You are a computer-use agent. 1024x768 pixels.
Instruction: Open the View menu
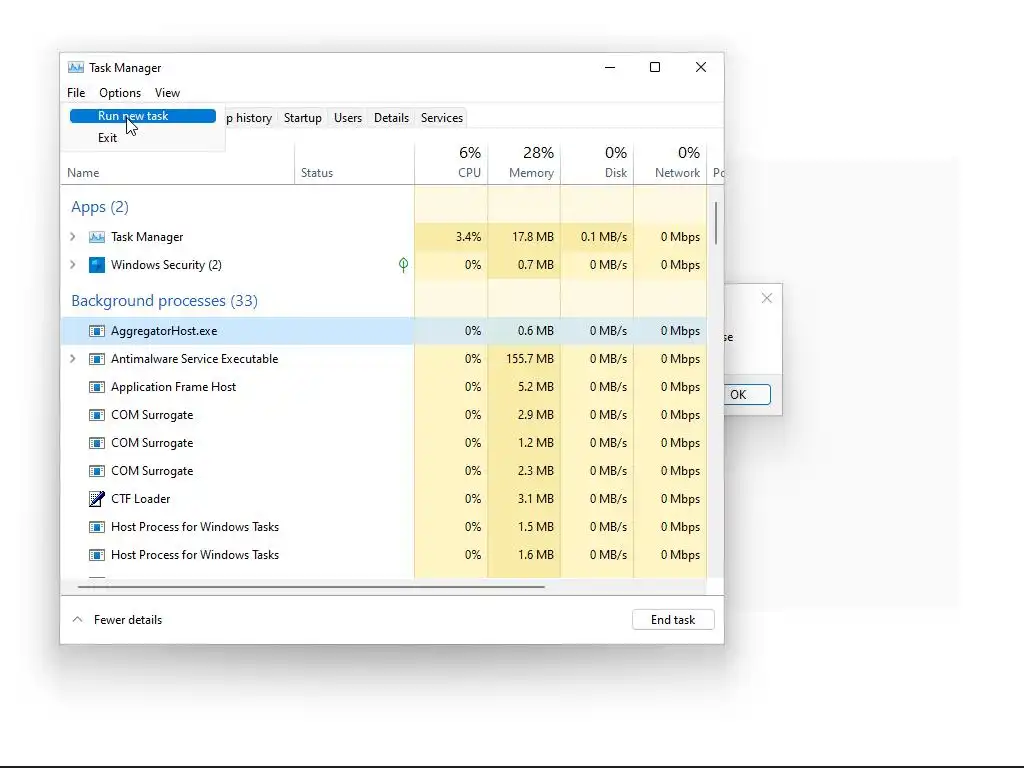click(167, 93)
